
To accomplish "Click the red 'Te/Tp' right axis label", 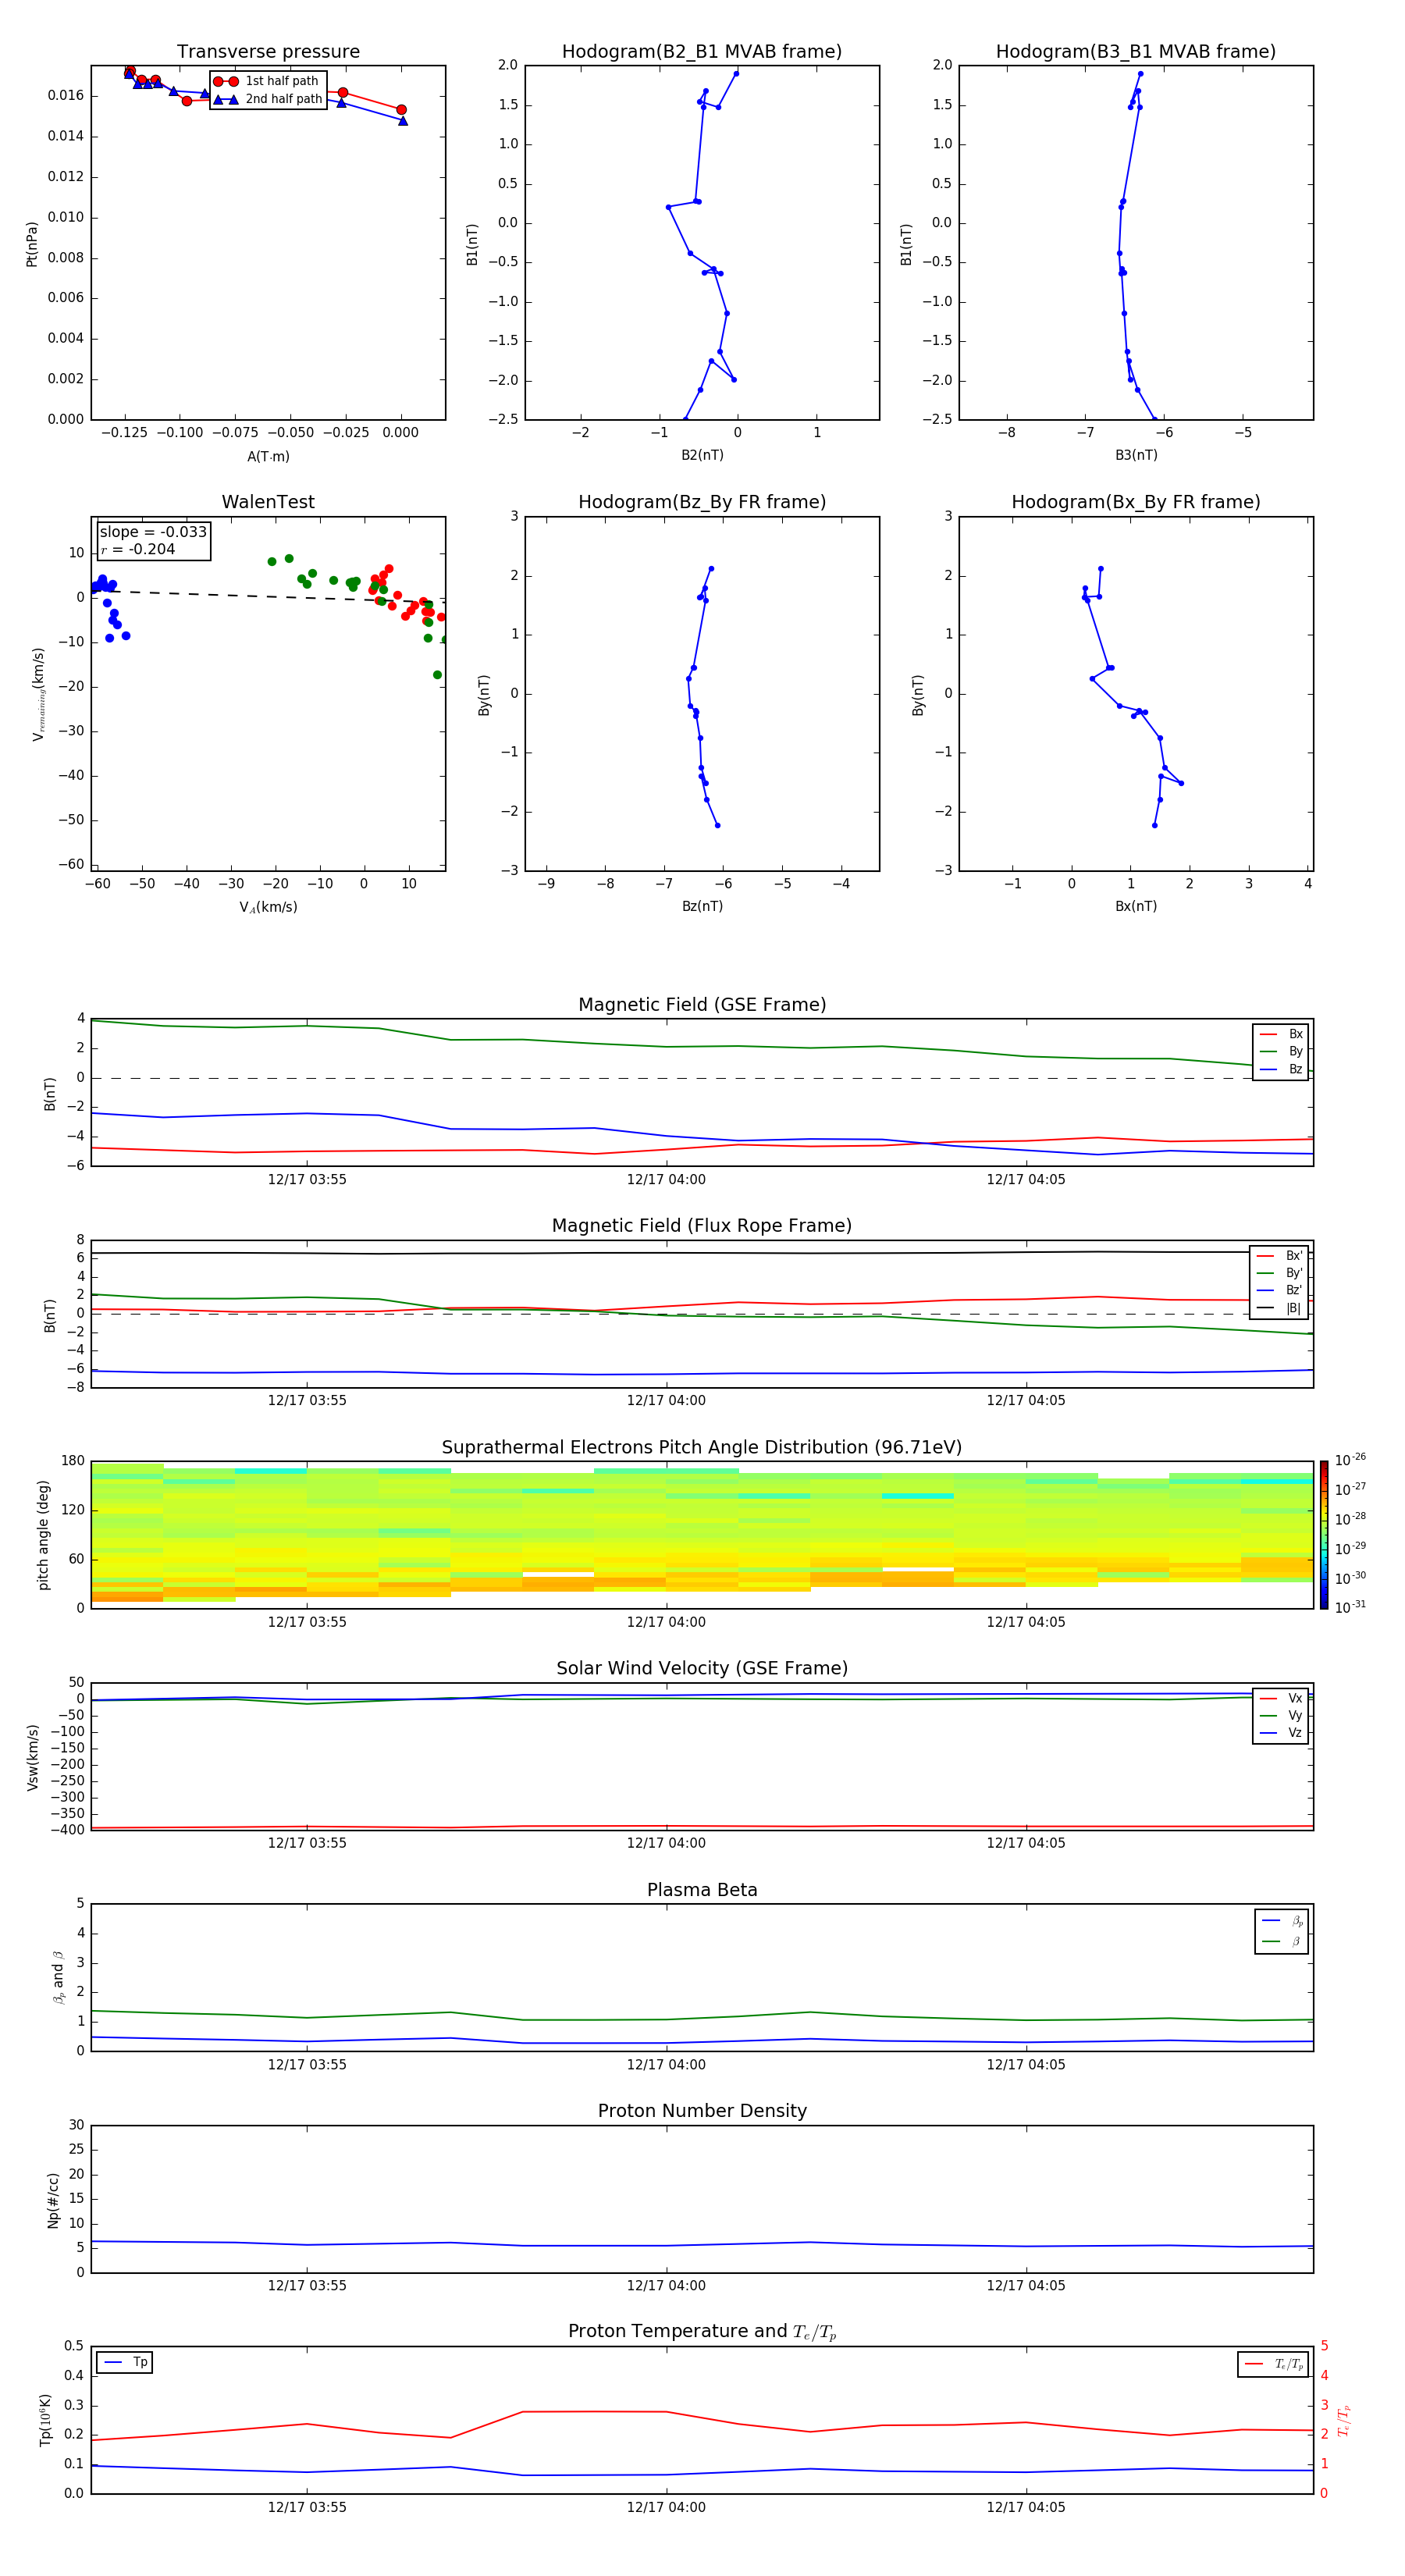I will click(1343, 2420).
